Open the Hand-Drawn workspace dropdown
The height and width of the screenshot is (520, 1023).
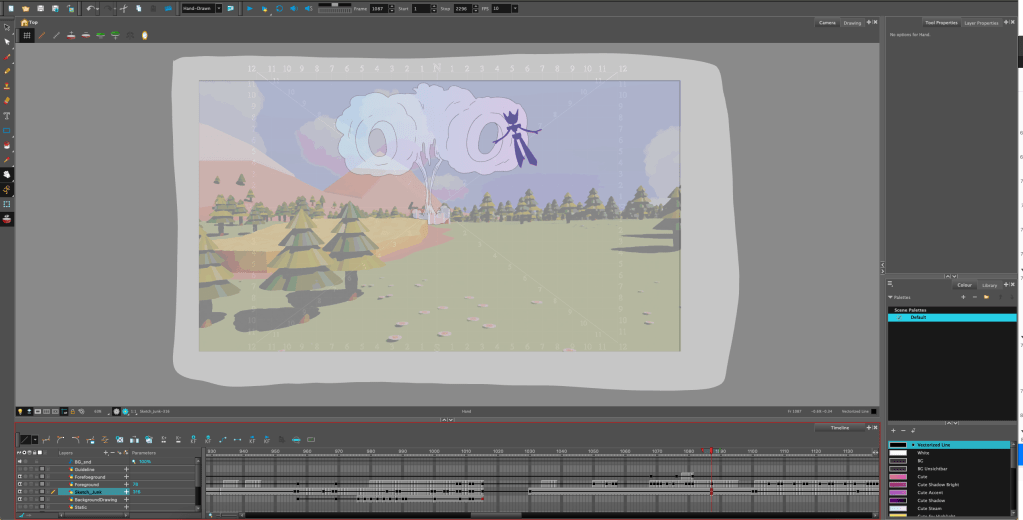pyautogui.click(x=218, y=8)
